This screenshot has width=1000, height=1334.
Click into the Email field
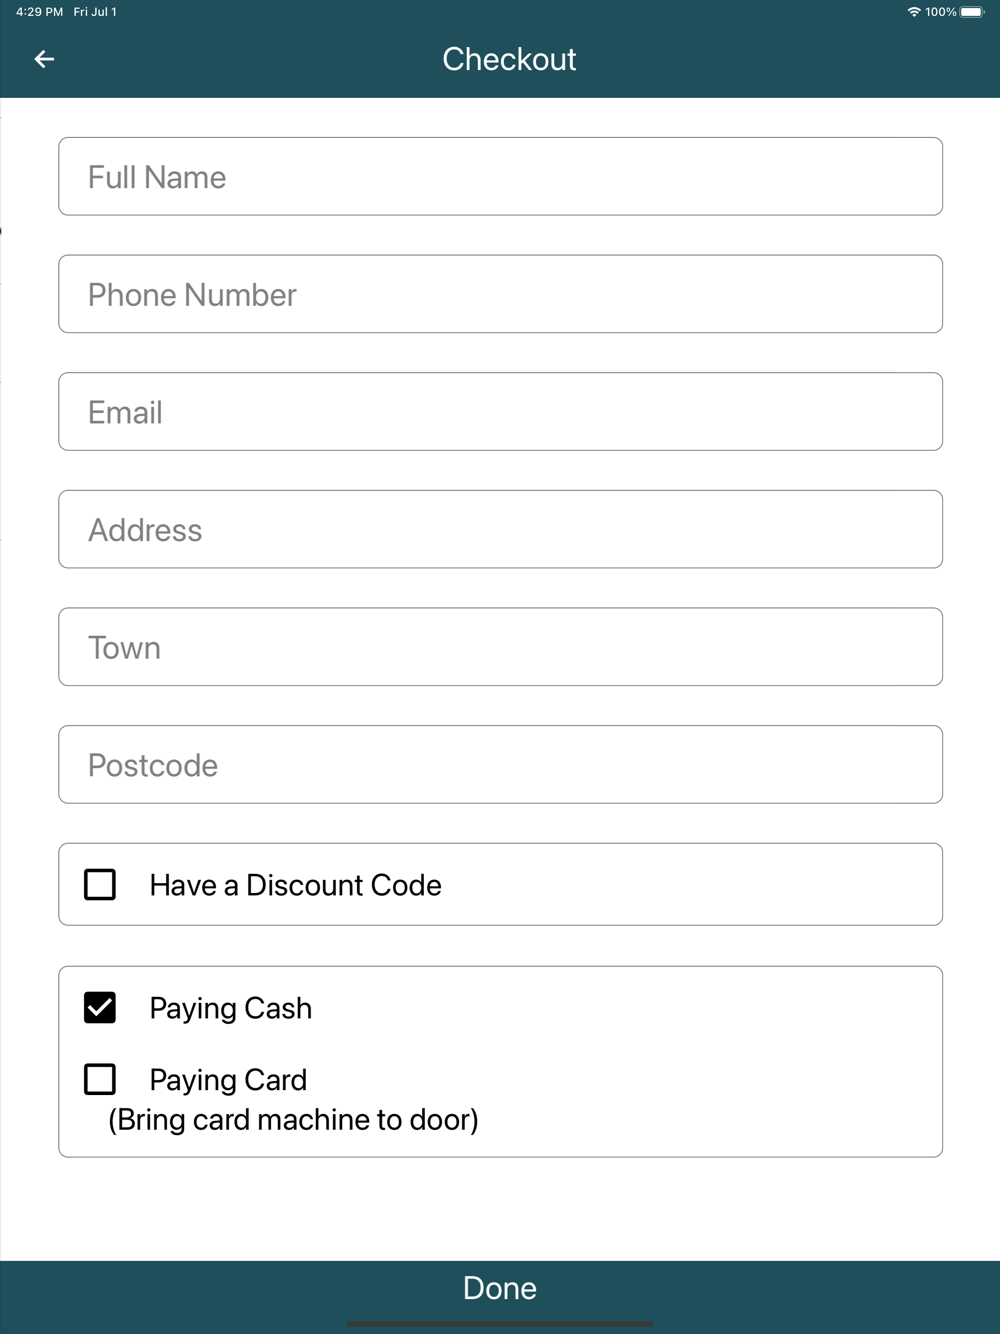point(500,411)
